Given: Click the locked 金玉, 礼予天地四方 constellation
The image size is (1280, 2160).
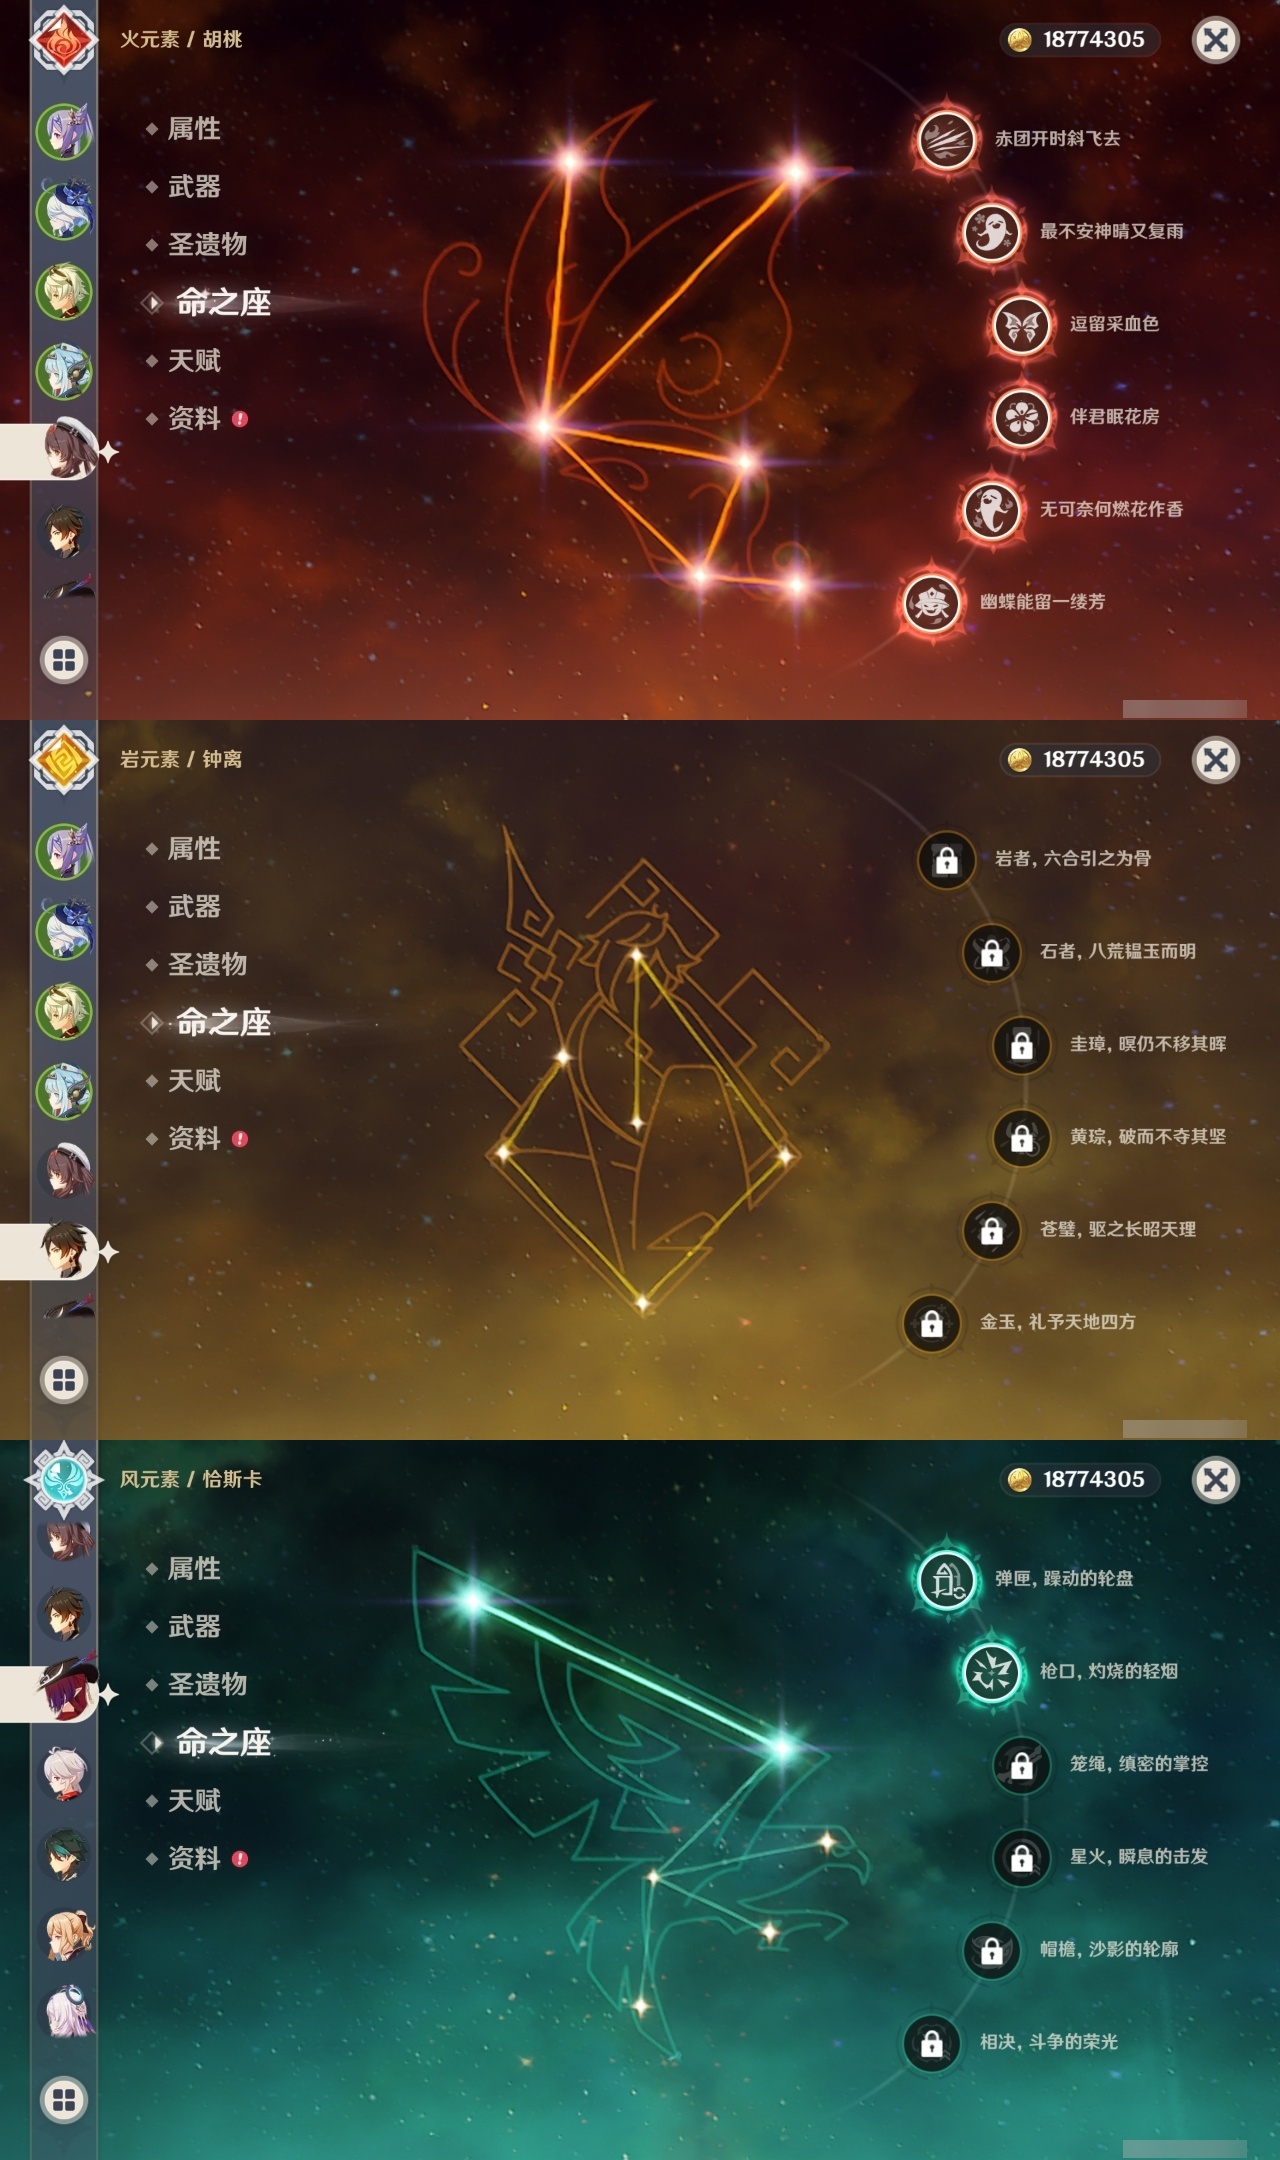Looking at the screenshot, I should coord(931,1322).
